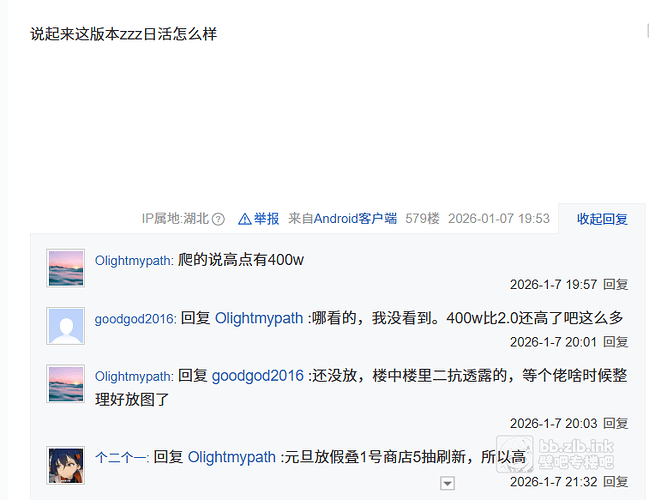Open goodgod2016's default silhouette avatar

tap(65, 326)
